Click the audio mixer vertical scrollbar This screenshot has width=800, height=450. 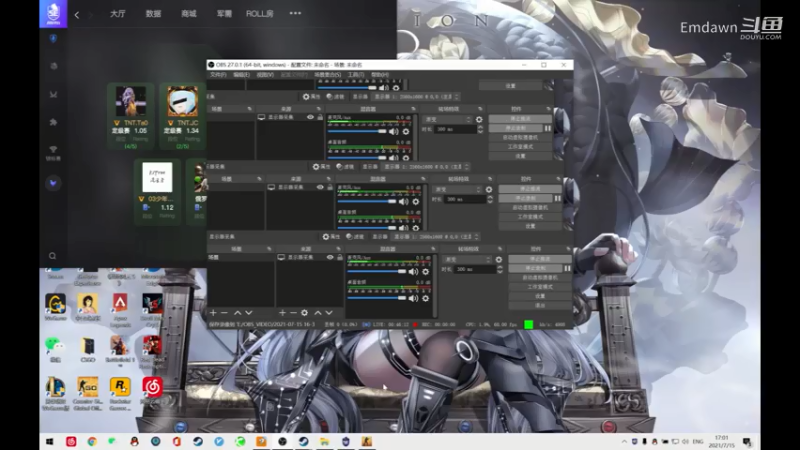click(435, 285)
